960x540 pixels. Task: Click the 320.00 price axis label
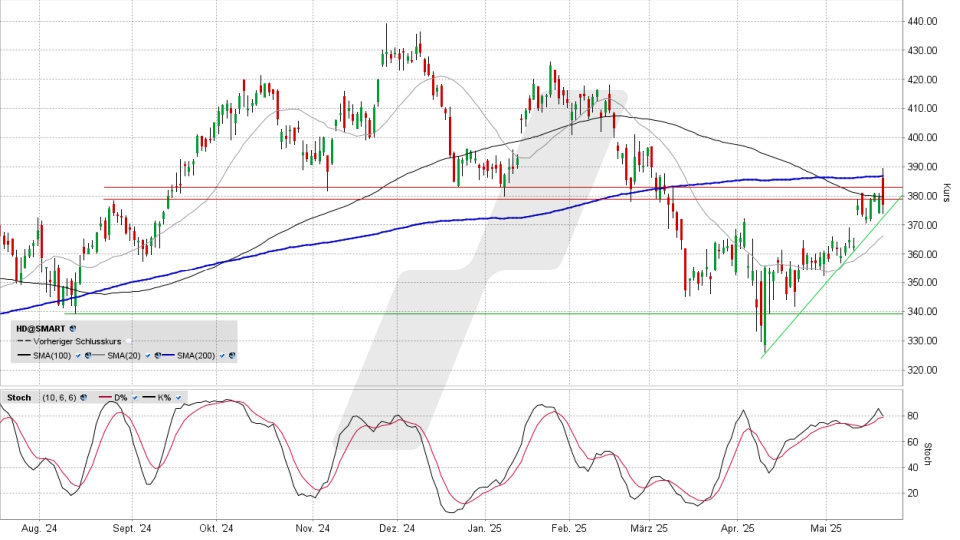[x=922, y=370]
